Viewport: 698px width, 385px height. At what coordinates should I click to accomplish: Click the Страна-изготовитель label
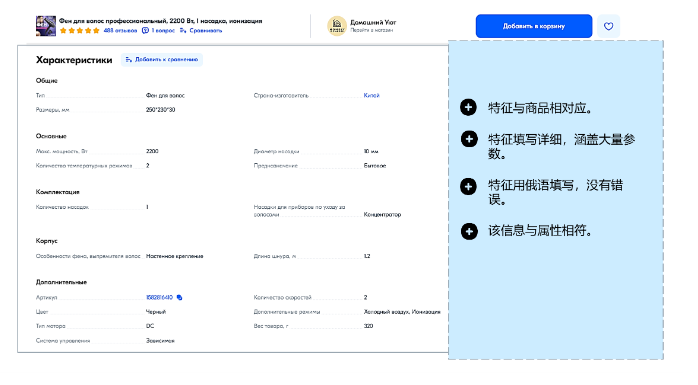click(x=281, y=95)
